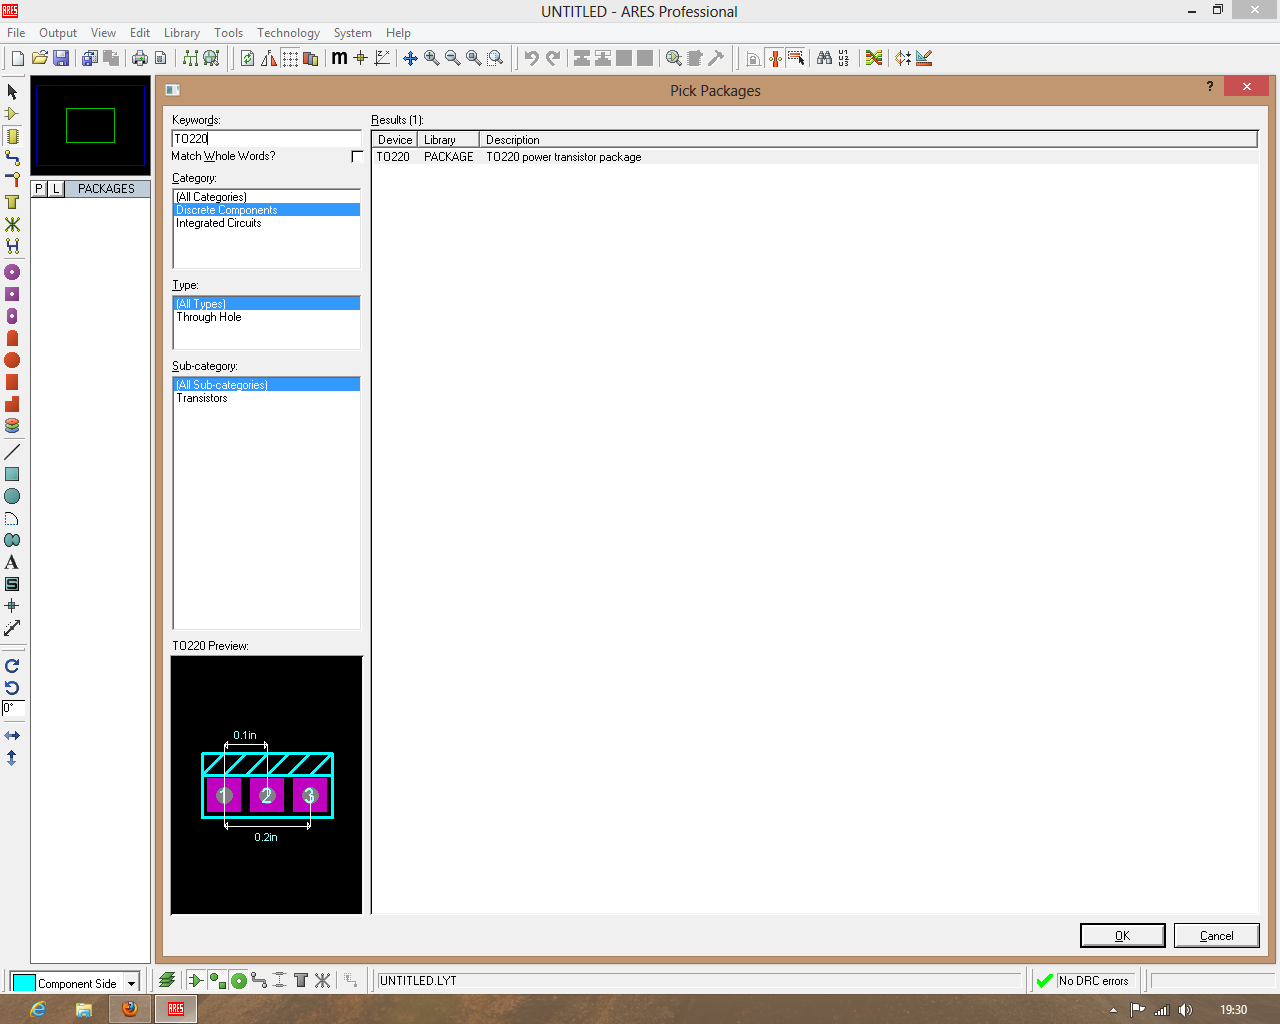Click Cancel in Pick Packages dialog
The width and height of the screenshot is (1280, 1024).
pos(1216,936)
